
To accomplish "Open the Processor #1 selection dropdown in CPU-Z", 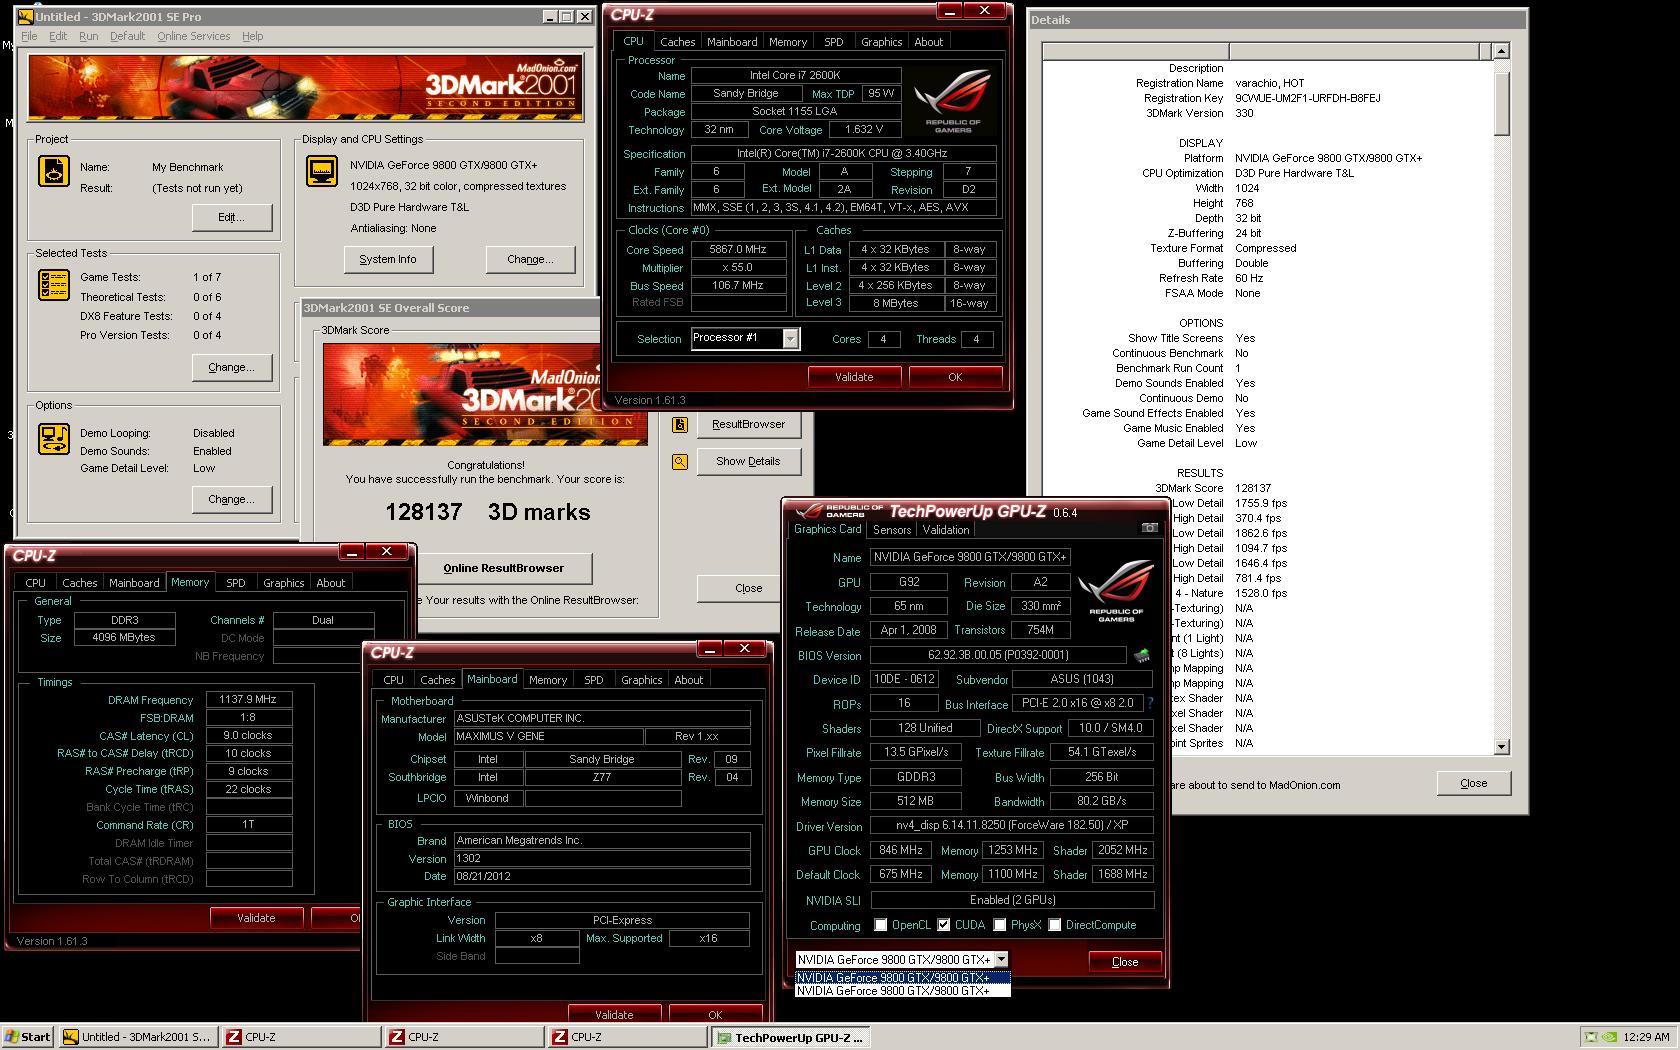I will tap(790, 338).
